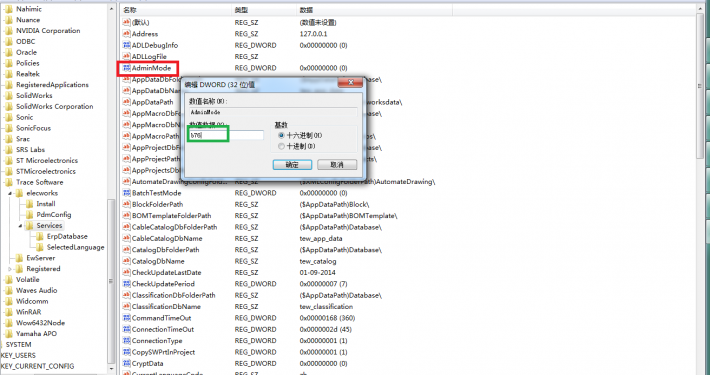The image size is (710, 375).
Task: Select the ClassificationDbName value row
Action: (x=166, y=307)
